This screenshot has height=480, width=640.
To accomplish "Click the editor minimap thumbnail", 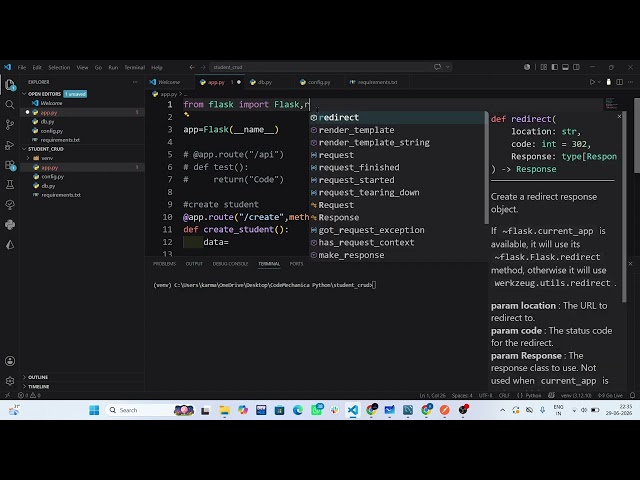I will (611, 103).
